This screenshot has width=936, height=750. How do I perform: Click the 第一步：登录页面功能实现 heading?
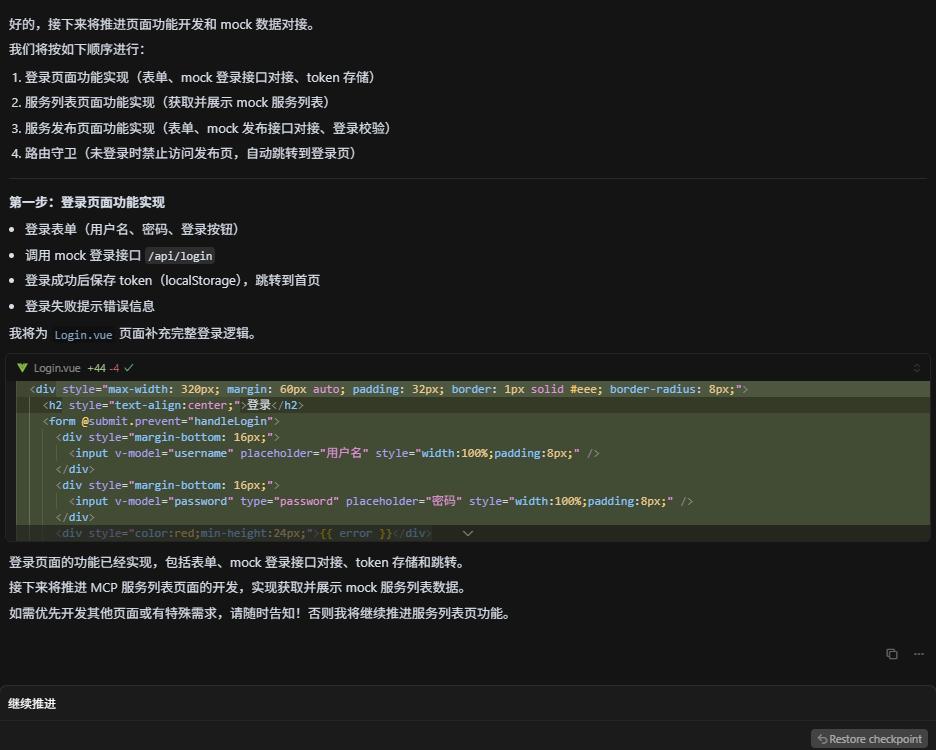[x=87, y=202]
